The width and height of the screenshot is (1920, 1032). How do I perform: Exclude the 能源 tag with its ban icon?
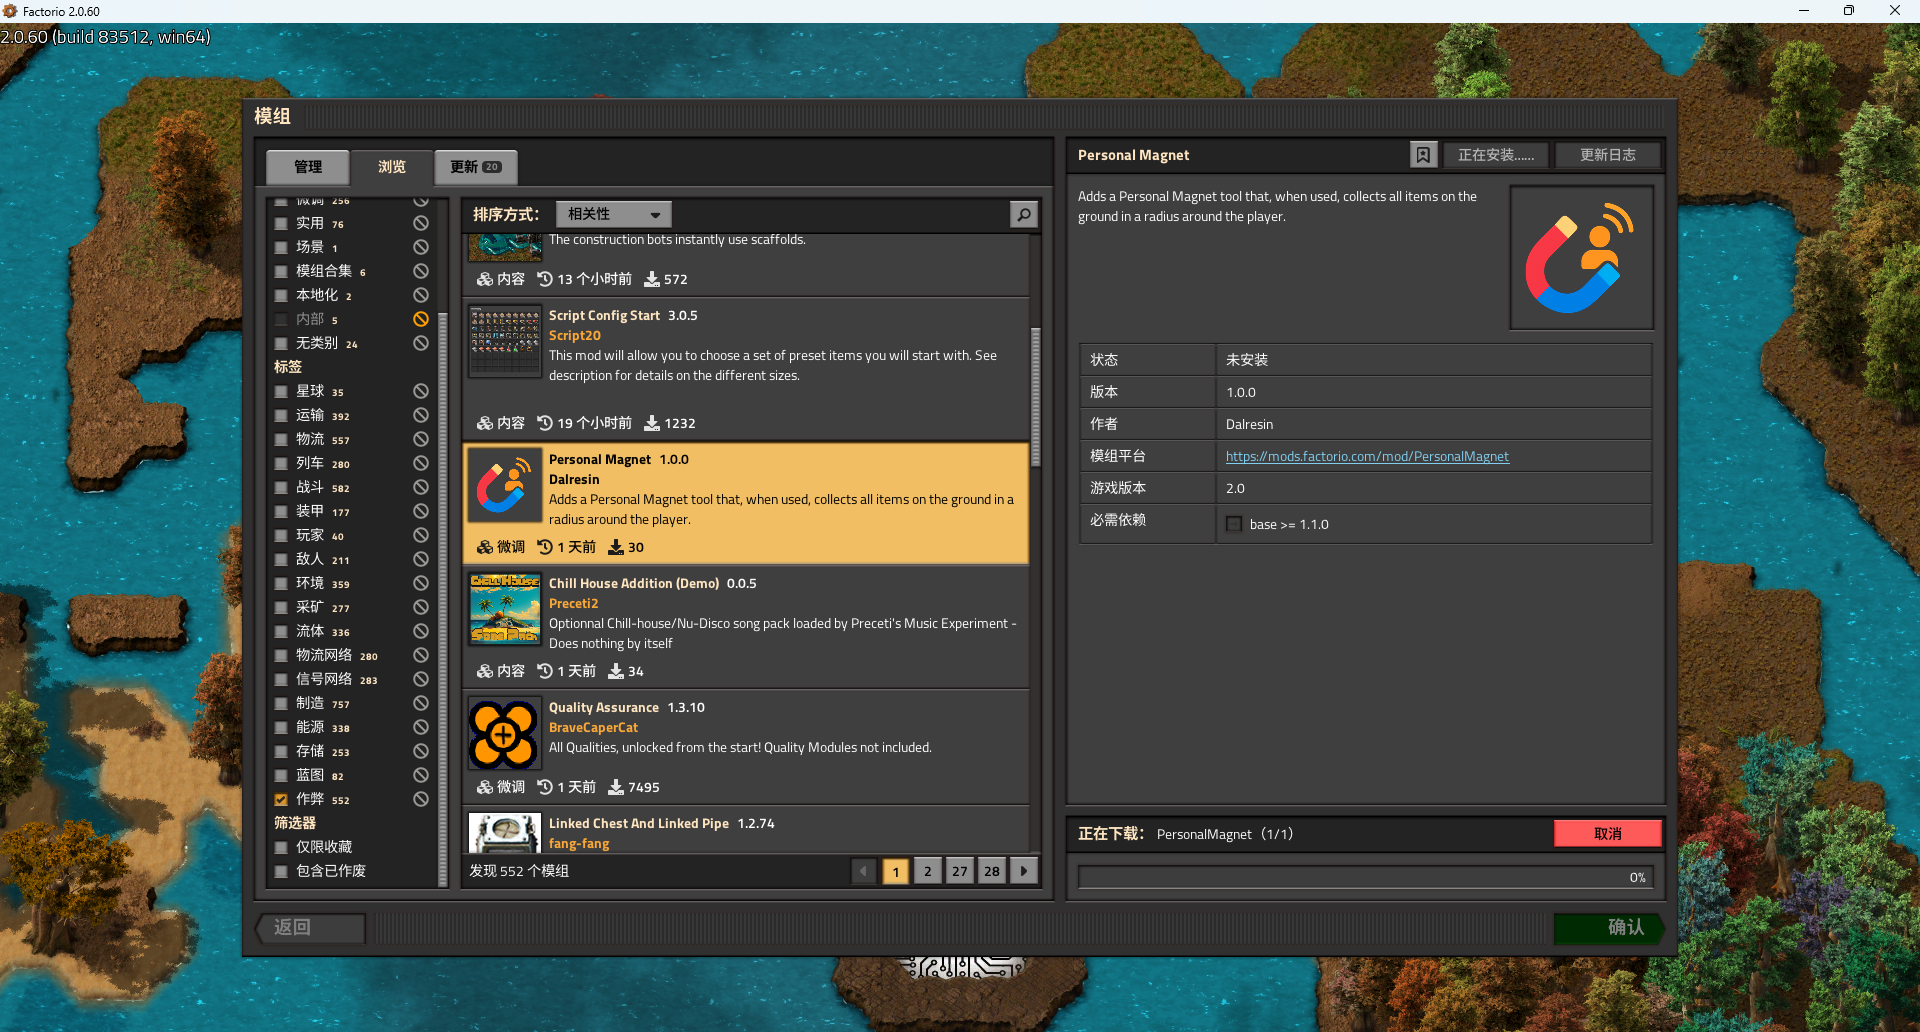(421, 727)
